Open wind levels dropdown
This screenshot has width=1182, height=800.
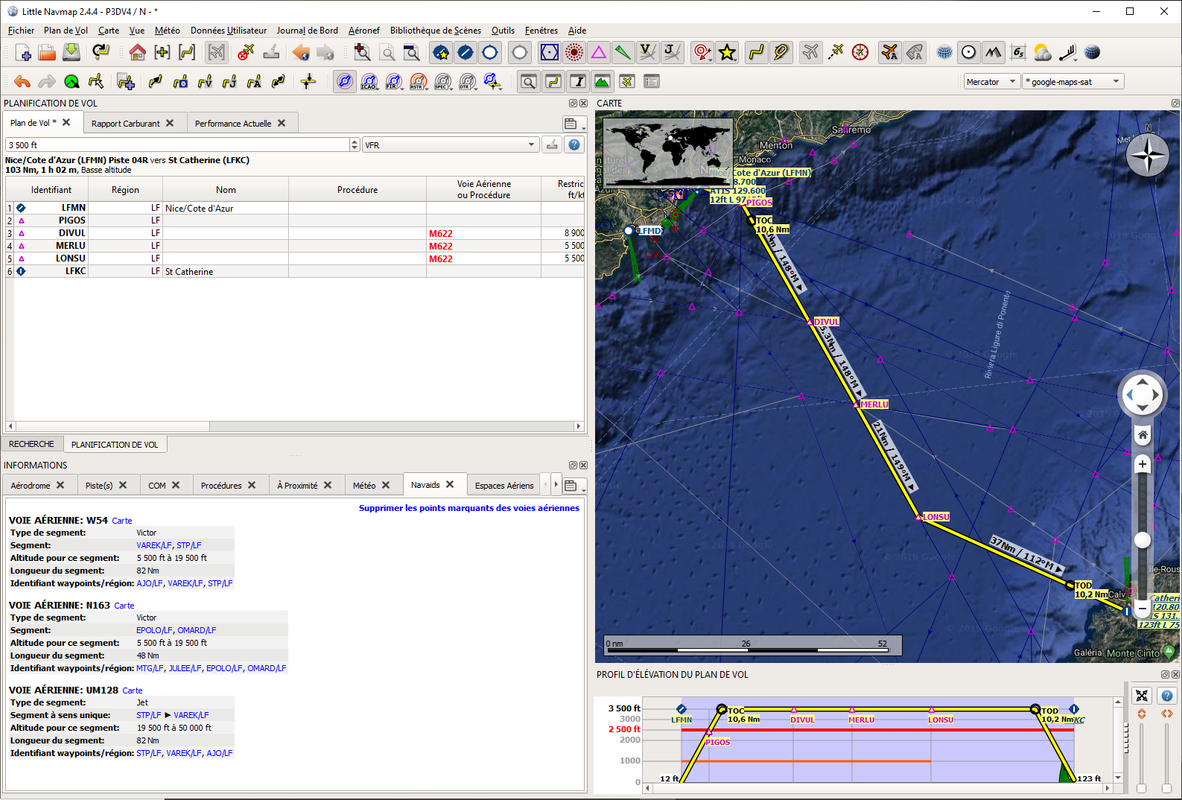click(1069, 52)
